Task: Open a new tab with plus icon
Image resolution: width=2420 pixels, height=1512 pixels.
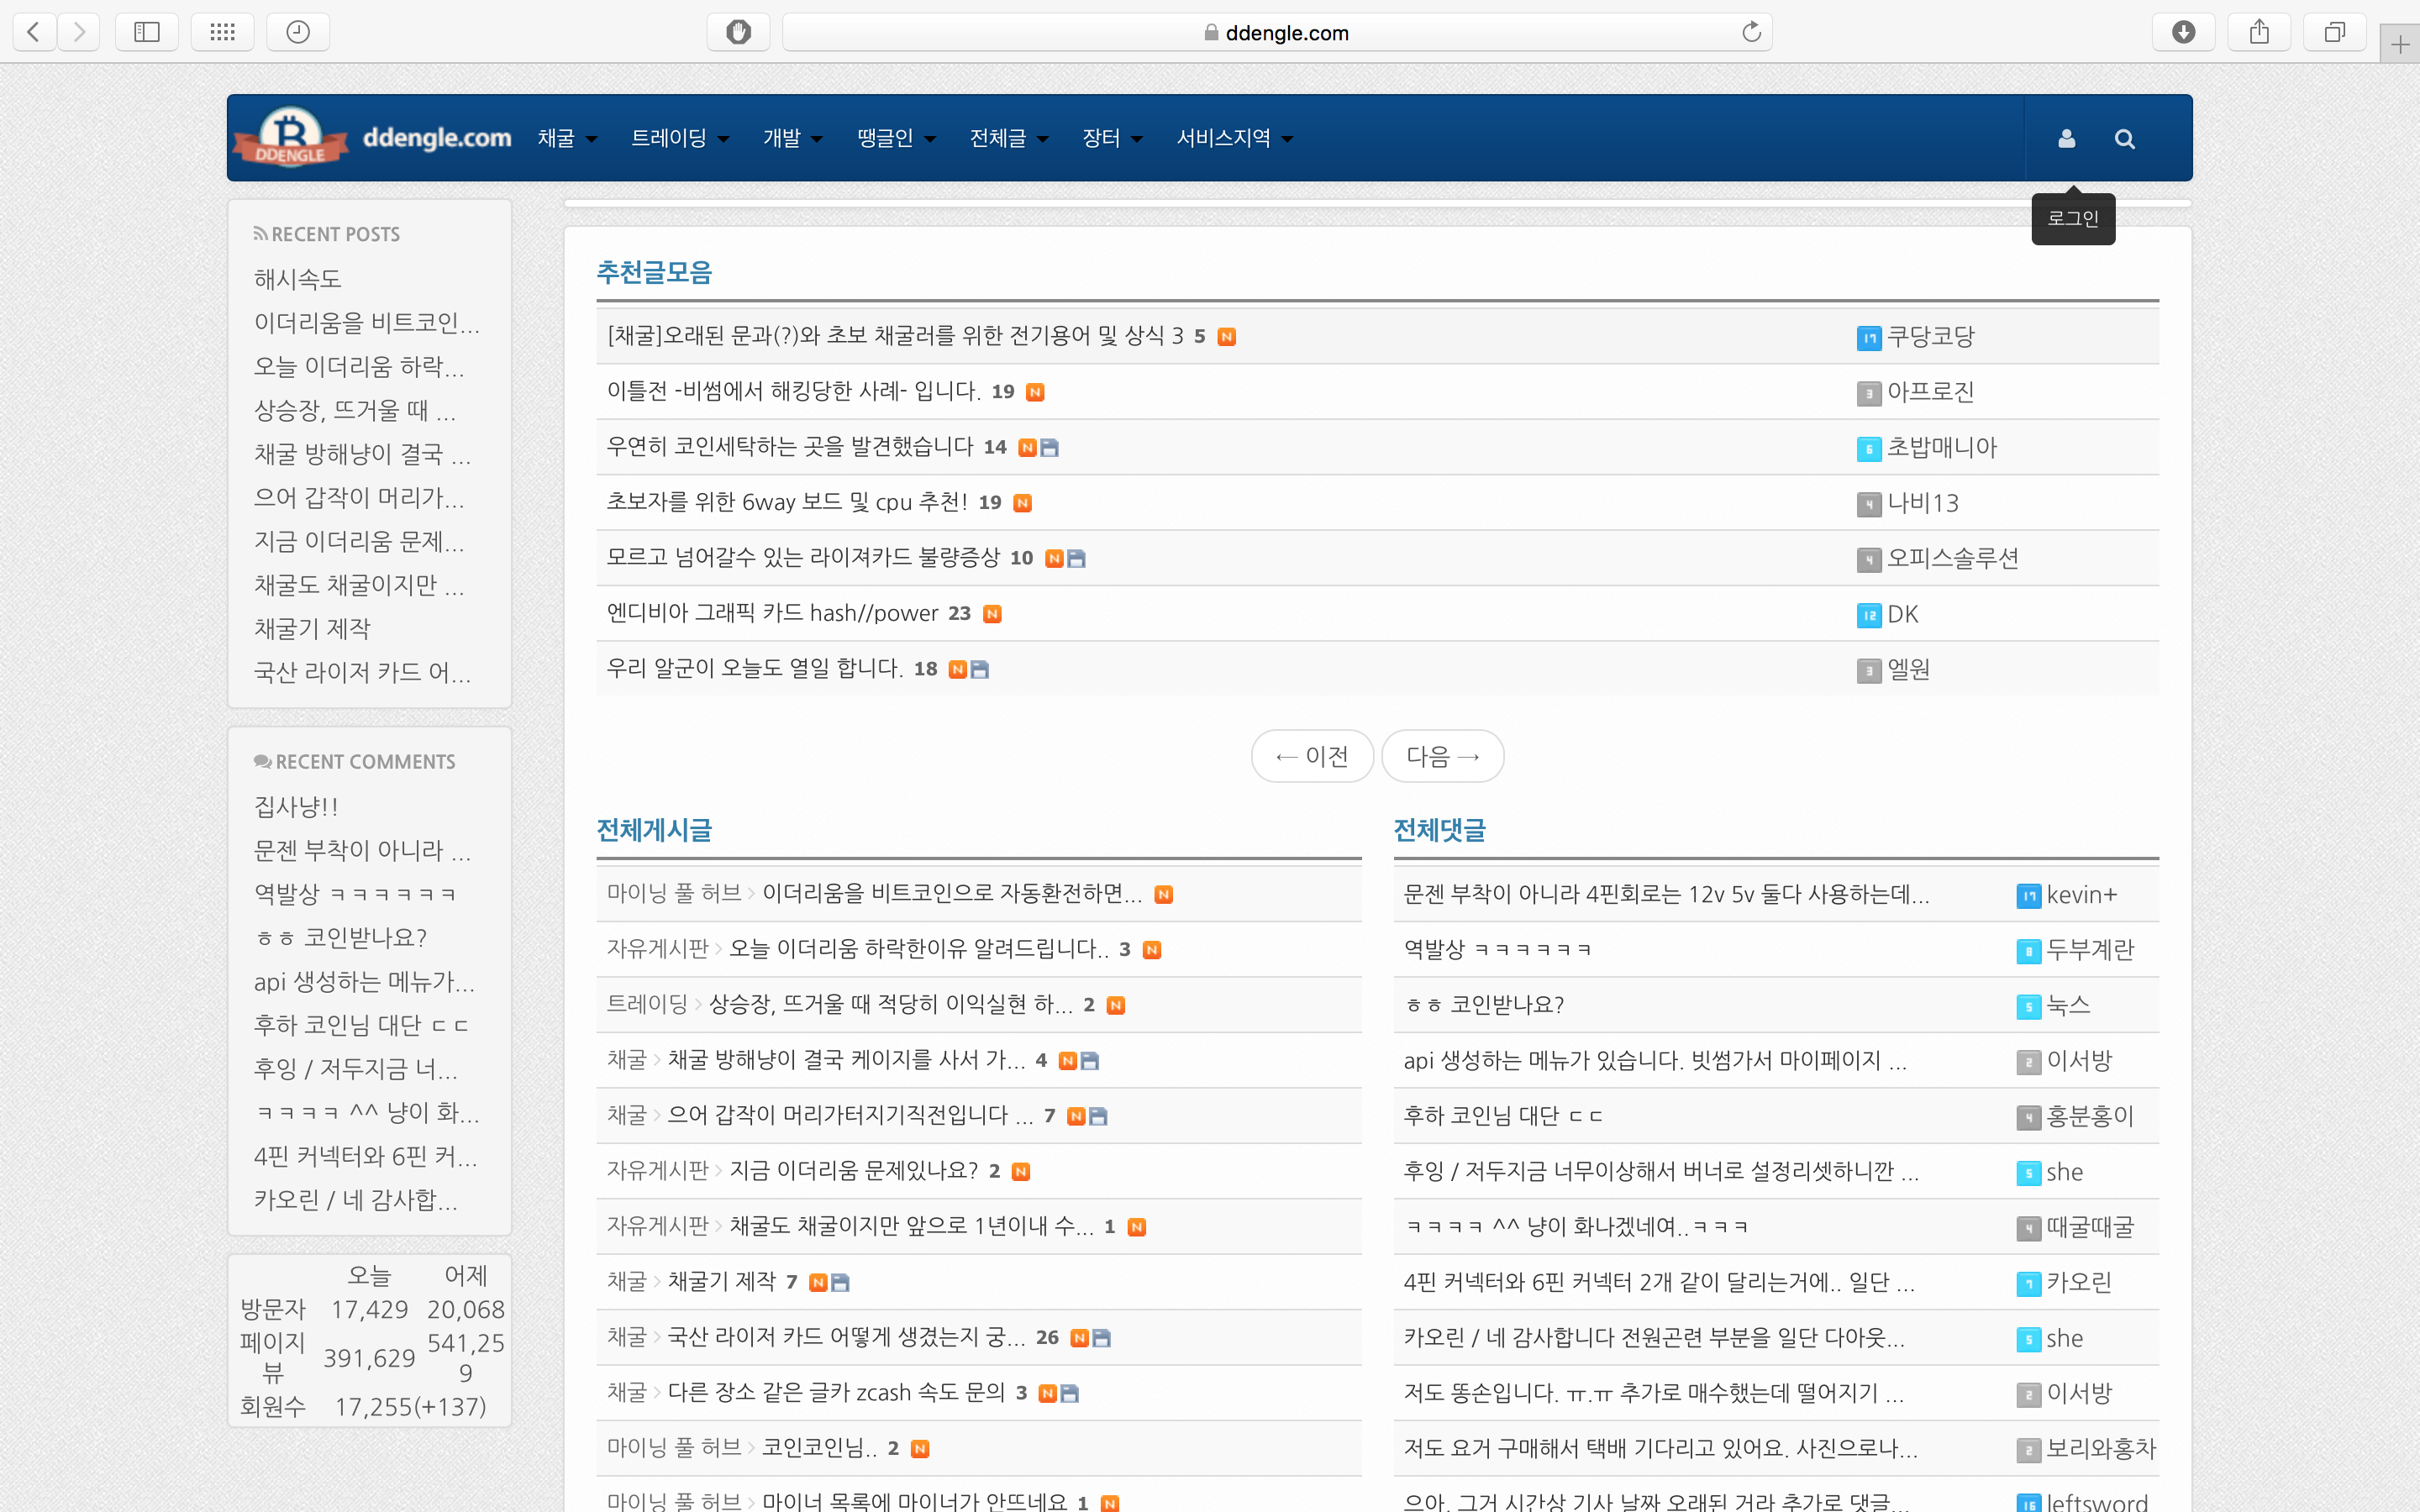Action: tap(2400, 44)
